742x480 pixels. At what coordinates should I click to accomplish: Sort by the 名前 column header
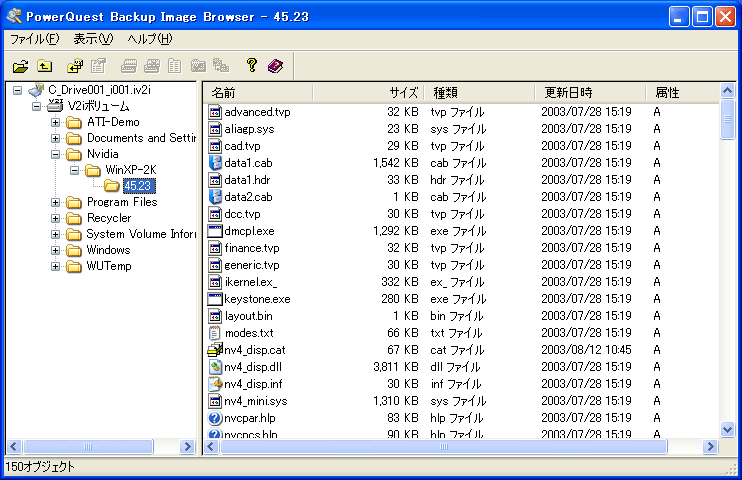[259, 93]
